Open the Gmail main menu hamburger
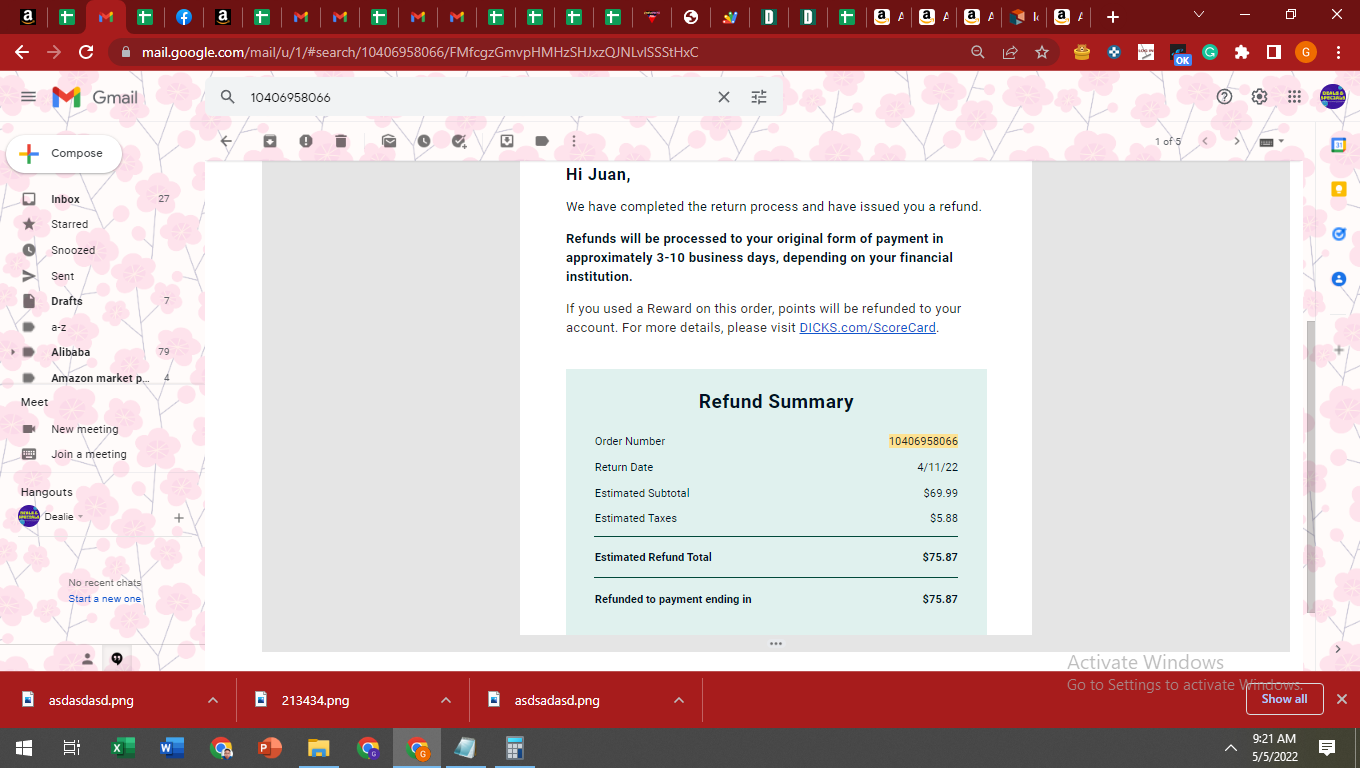This screenshot has height=768, width=1360. click(28, 97)
